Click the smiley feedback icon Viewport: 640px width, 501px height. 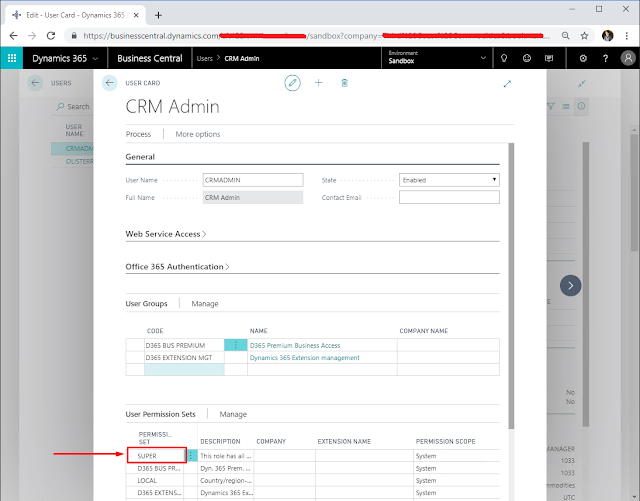(527, 58)
